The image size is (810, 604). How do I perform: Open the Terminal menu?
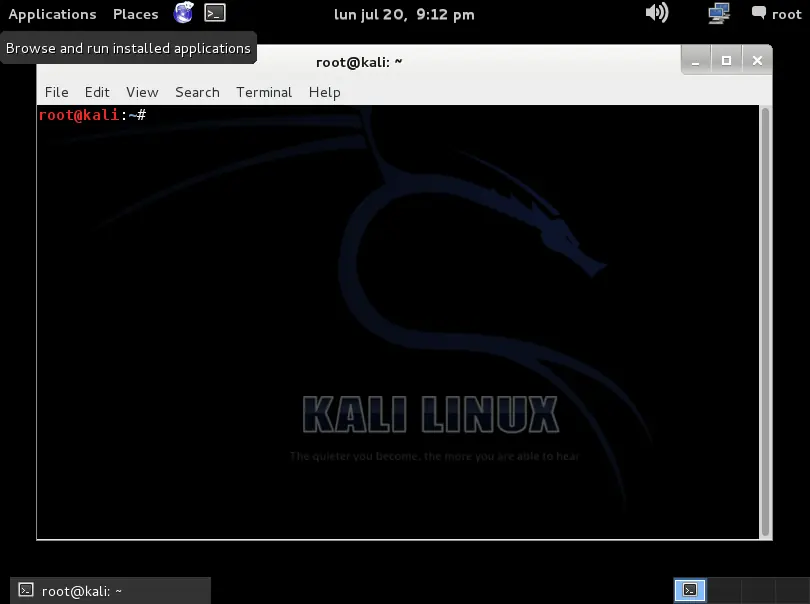264,92
